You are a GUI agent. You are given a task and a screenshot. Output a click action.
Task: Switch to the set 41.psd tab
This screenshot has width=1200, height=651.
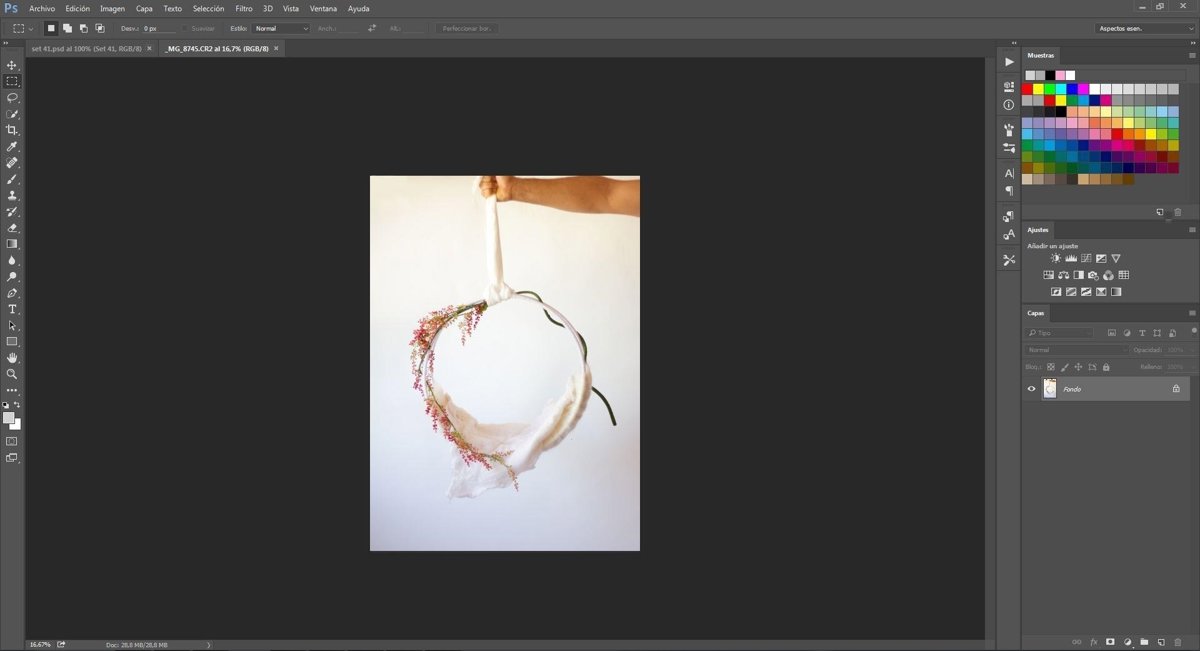(x=87, y=48)
